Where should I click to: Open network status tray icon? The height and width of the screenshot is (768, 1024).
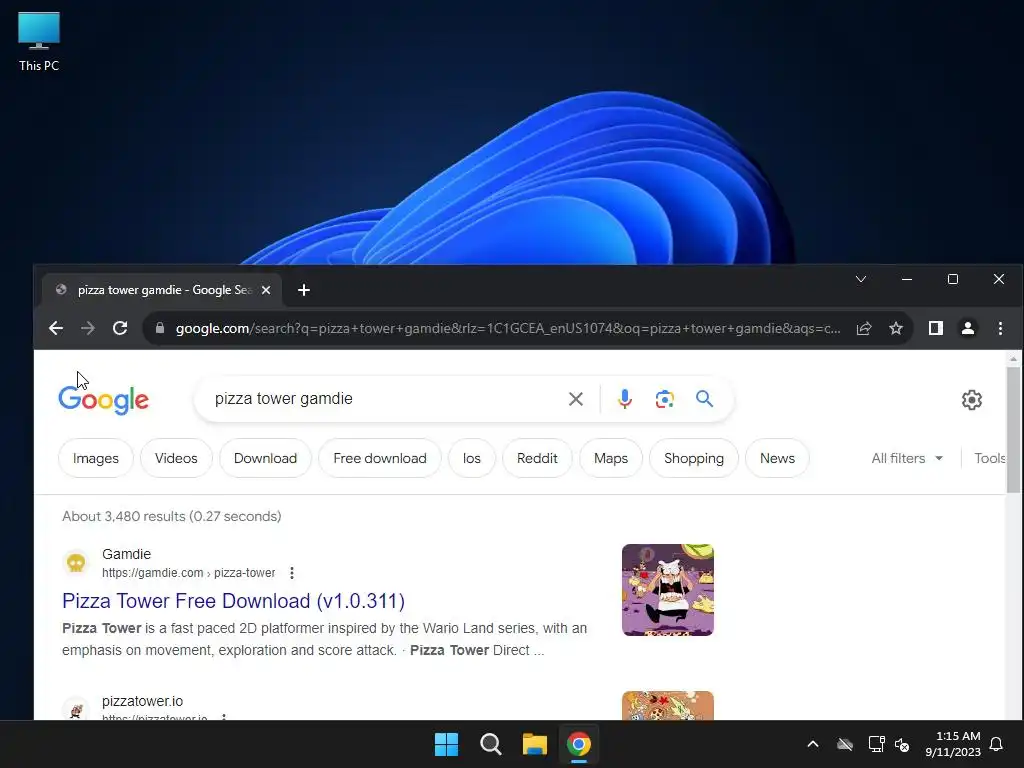point(876,744)
